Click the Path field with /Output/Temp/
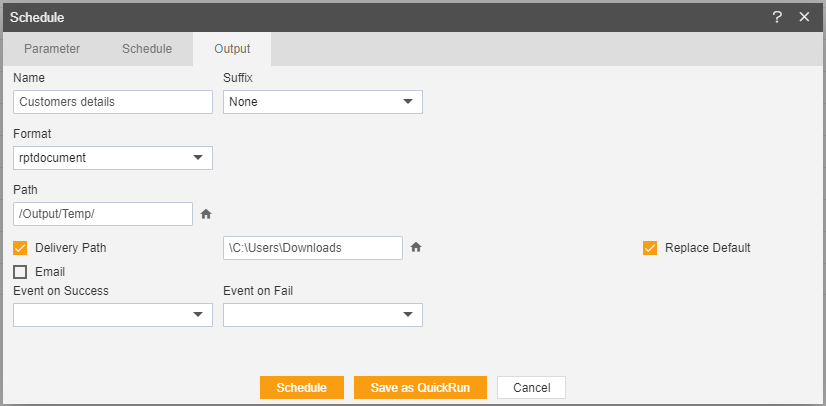 [x=103, y=214]
